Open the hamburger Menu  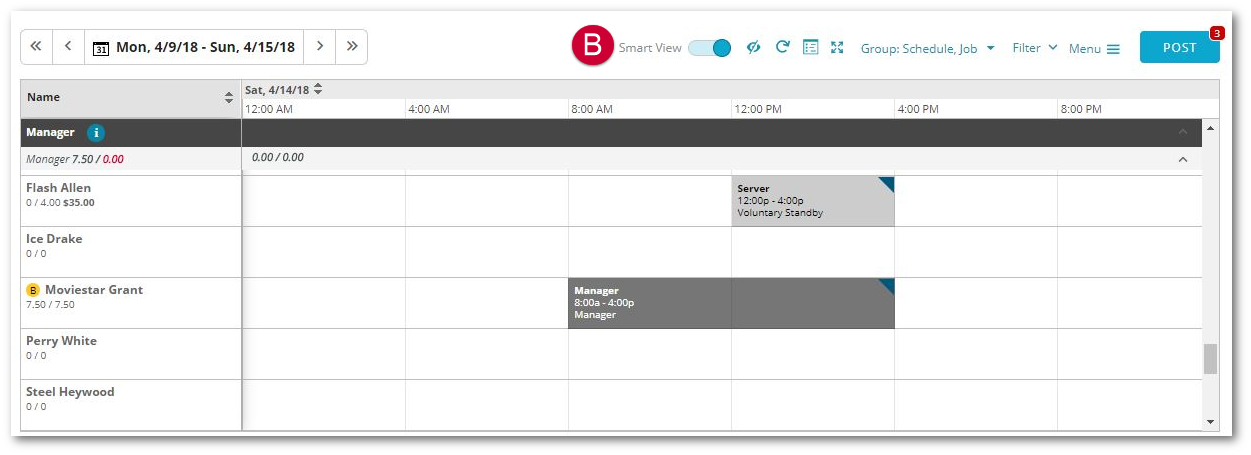pyautogui.click(x=1094, y=48)
